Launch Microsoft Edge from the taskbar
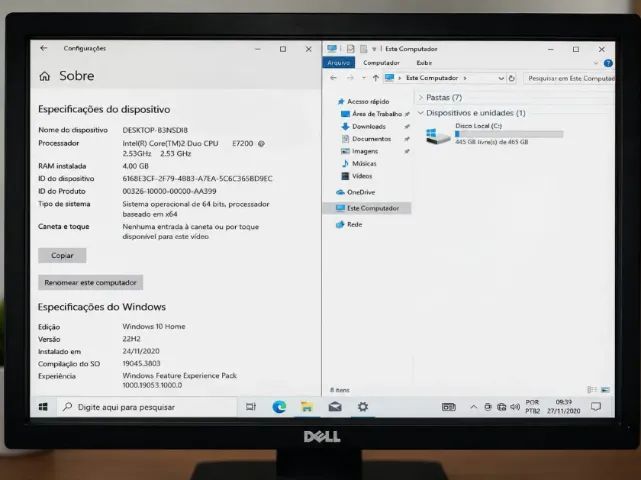Screen dimensions: 641x480 tap(279, 407)
